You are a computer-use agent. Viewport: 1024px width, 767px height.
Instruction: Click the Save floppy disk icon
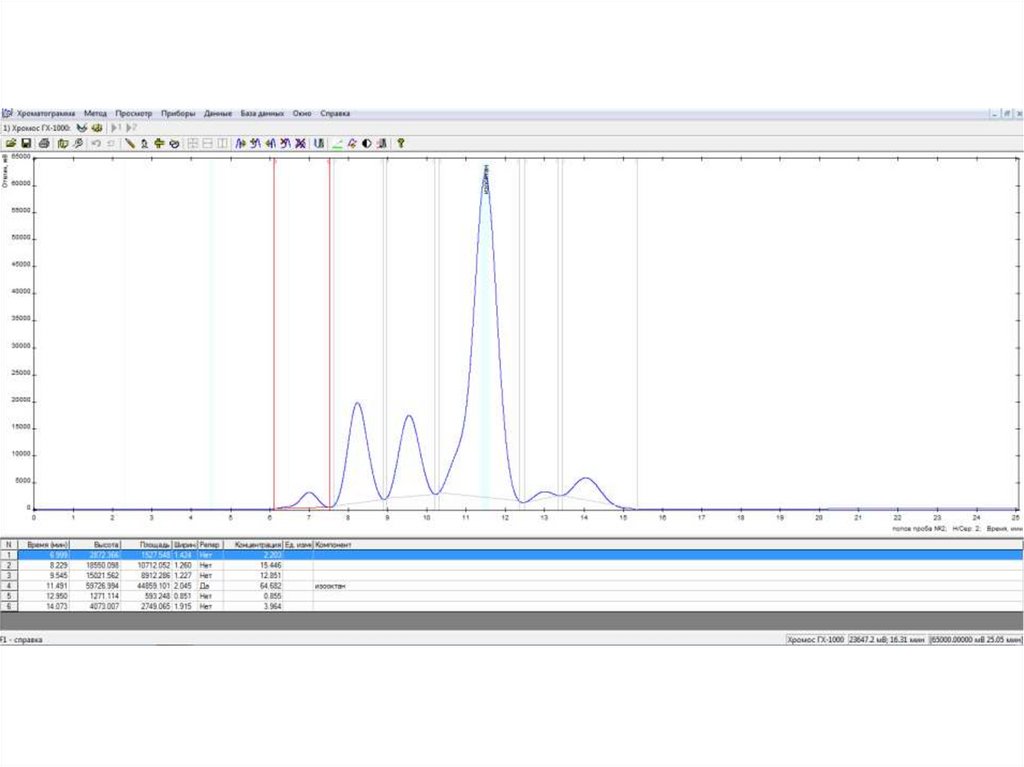[25, 143]
